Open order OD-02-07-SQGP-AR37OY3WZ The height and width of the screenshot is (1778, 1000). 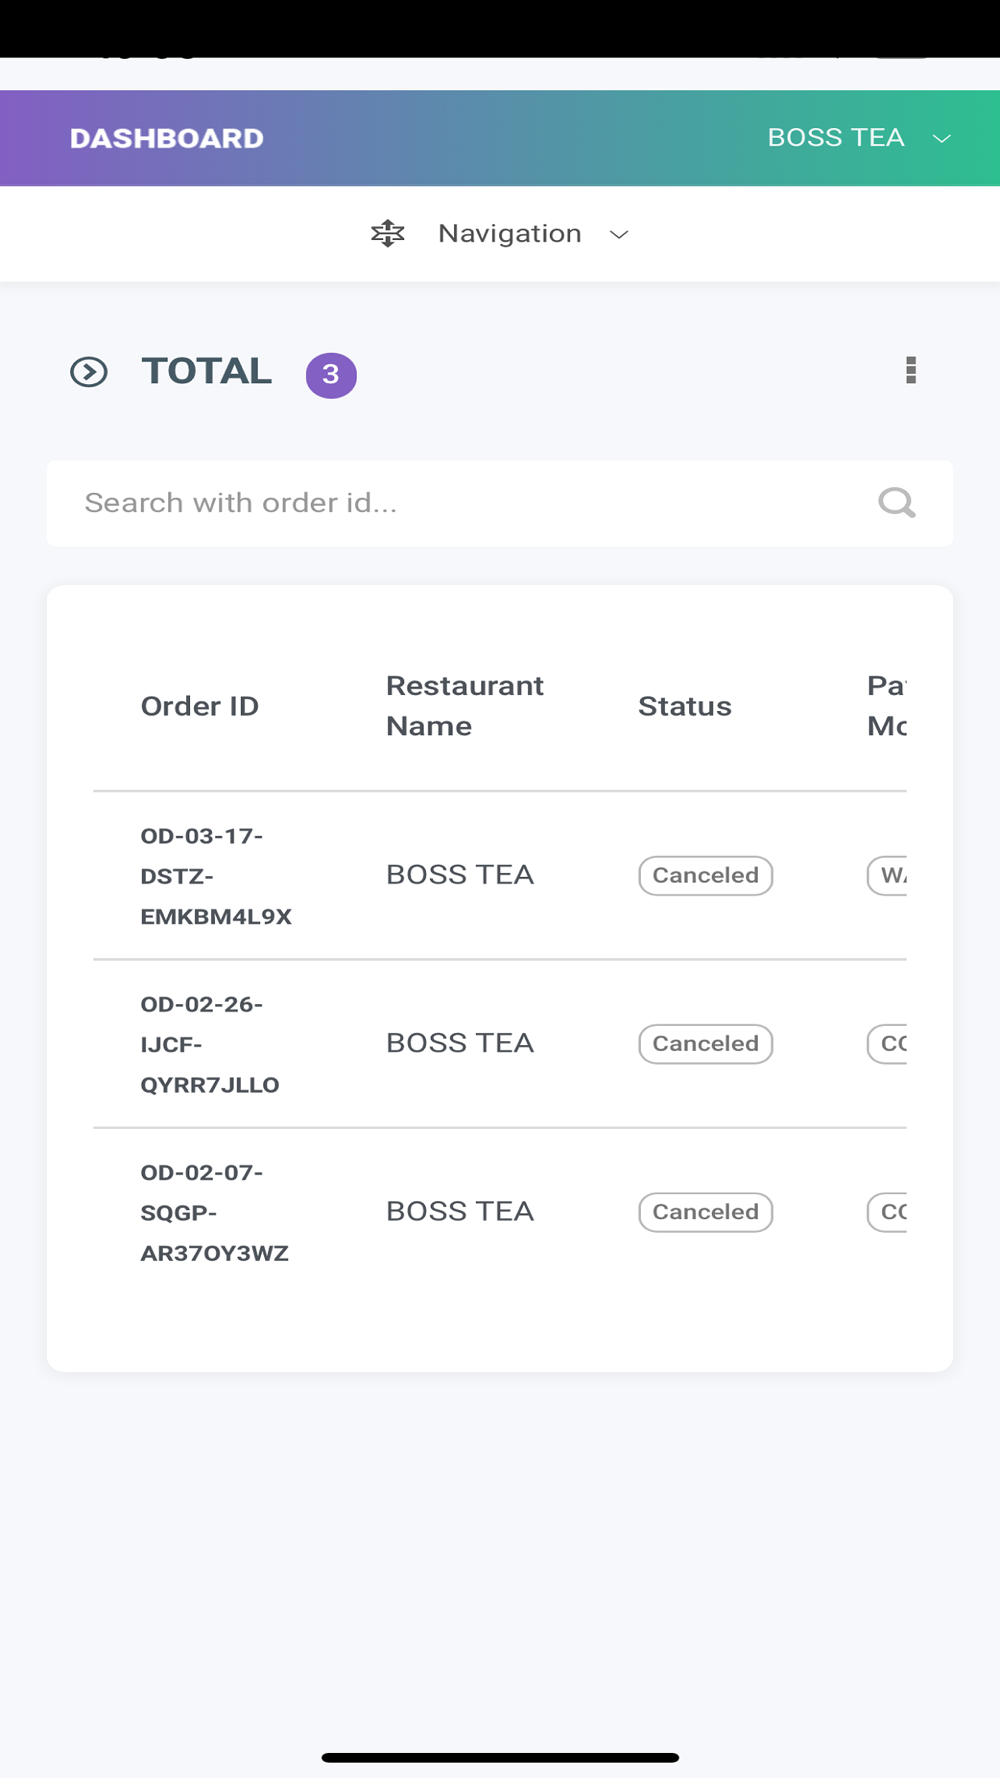point(214,1212)
